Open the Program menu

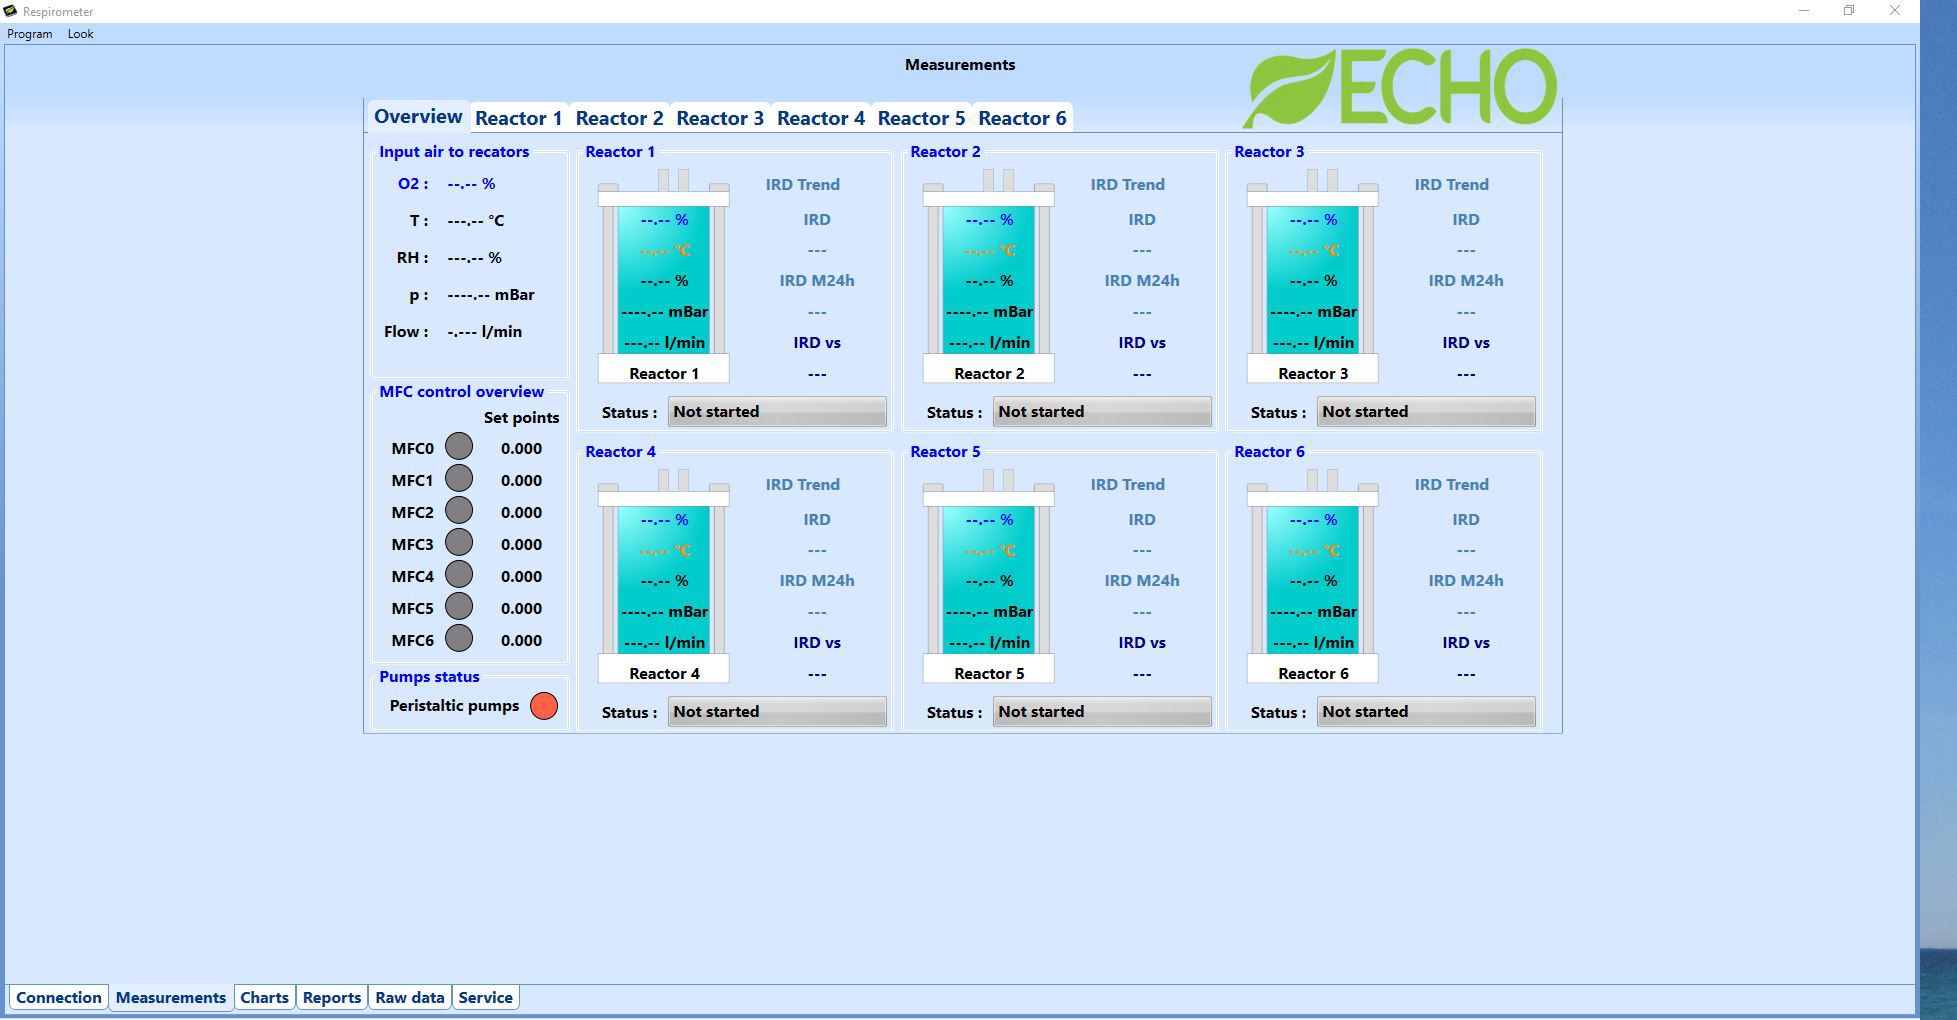(x=29, y=34)
